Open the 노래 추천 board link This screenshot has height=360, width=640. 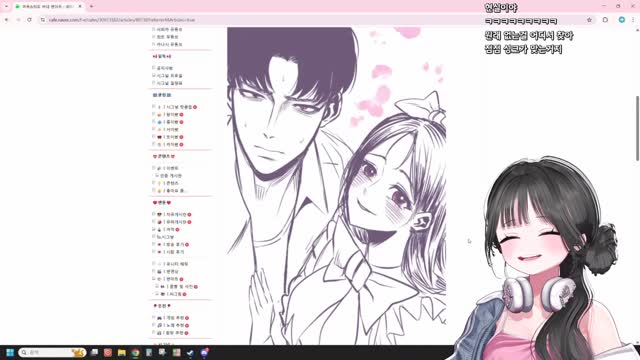pos(174,325)
